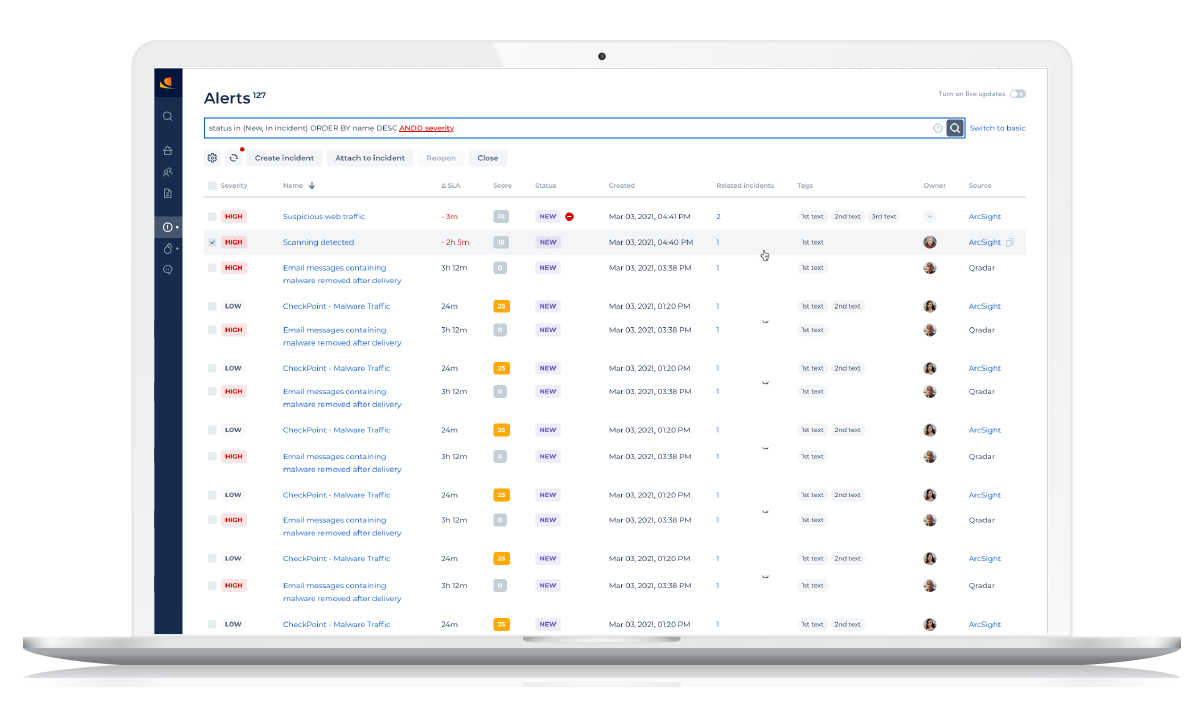Run the query with the magnifier search button
Image resolution: width=1200 pixels, height=726 pixels.
[953, 128]
